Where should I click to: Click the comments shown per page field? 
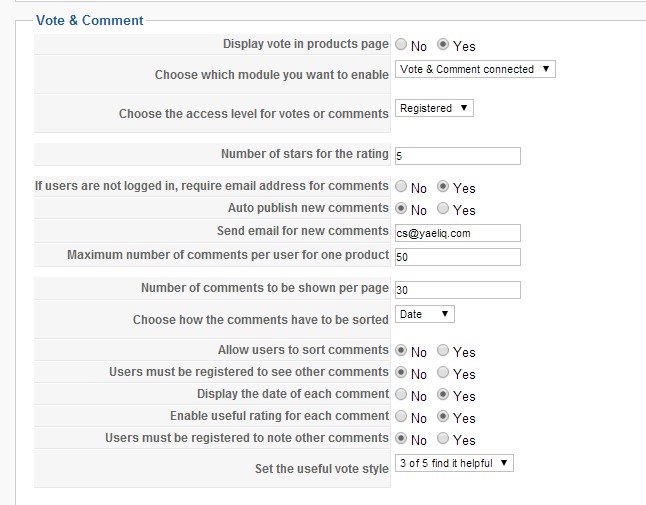point(458,290)
